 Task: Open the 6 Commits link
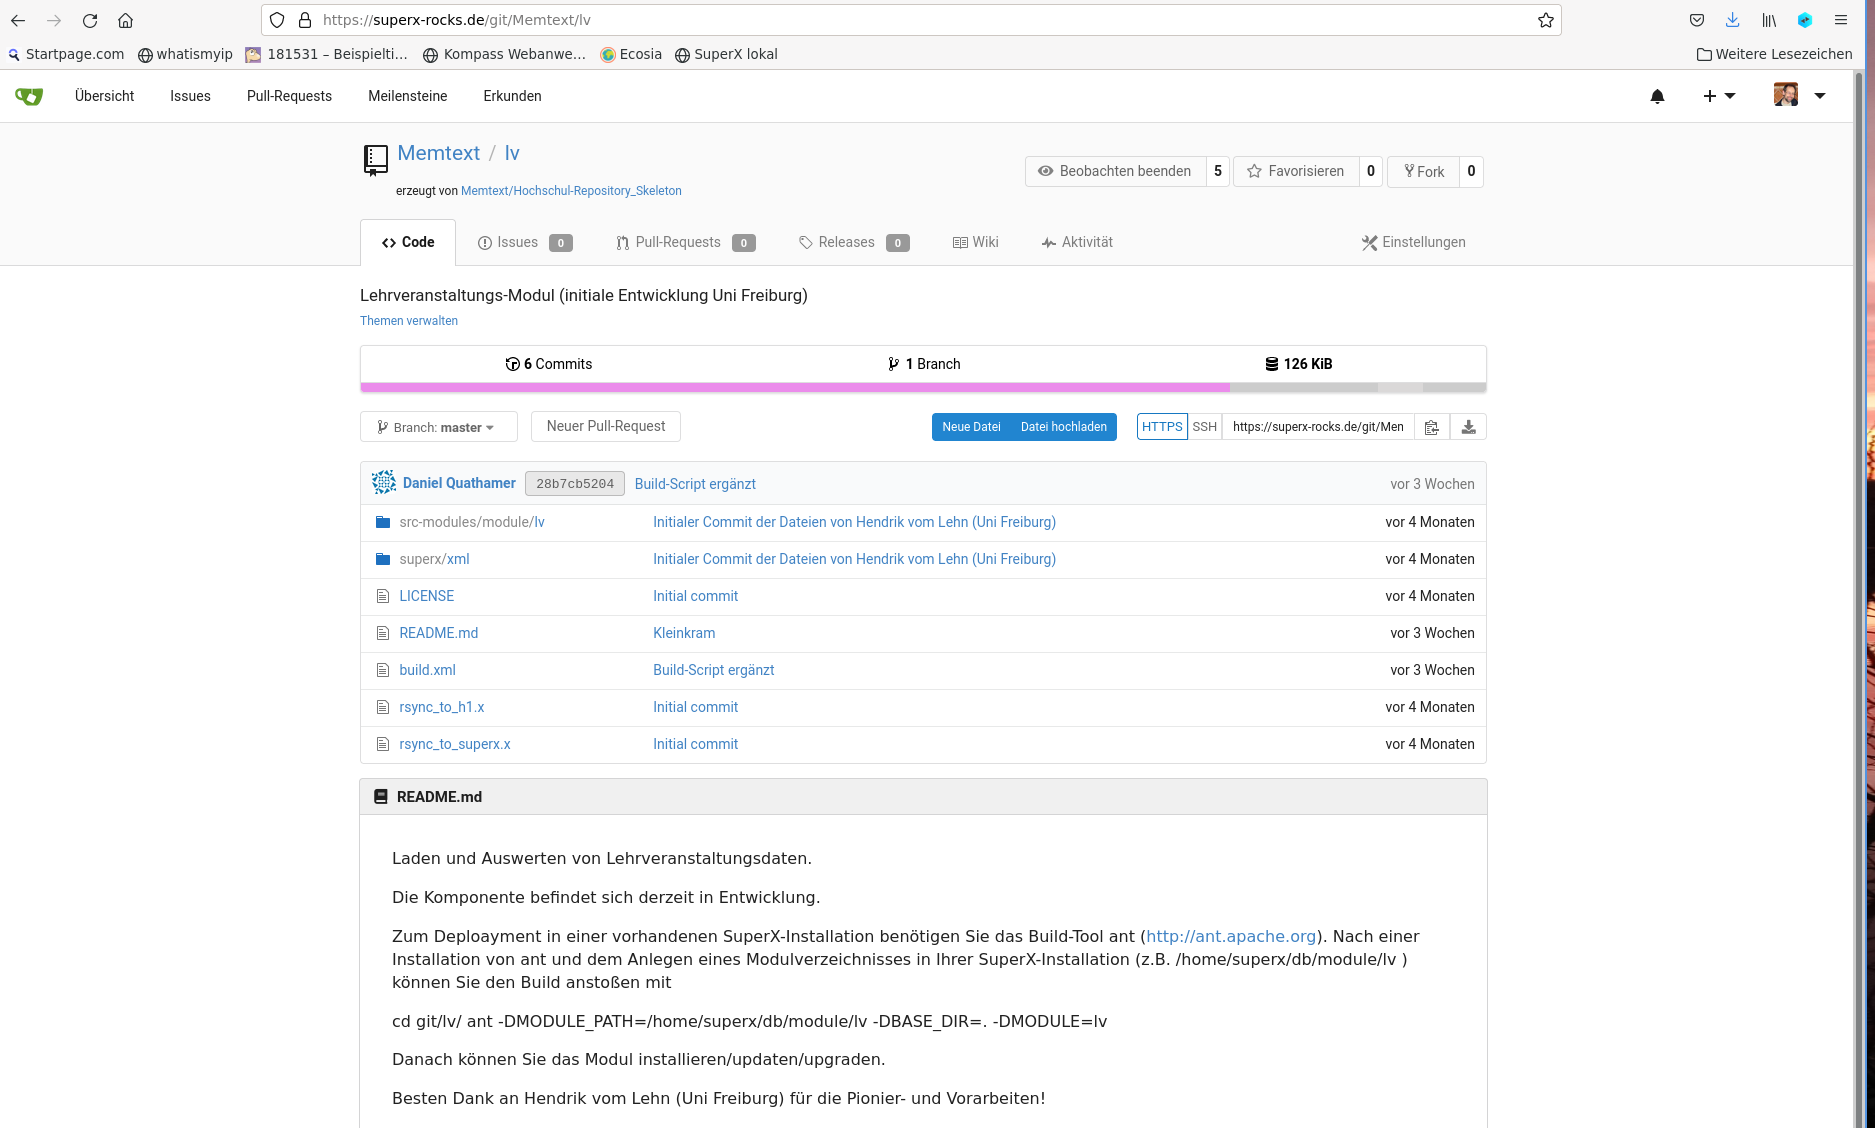point(549,364)
